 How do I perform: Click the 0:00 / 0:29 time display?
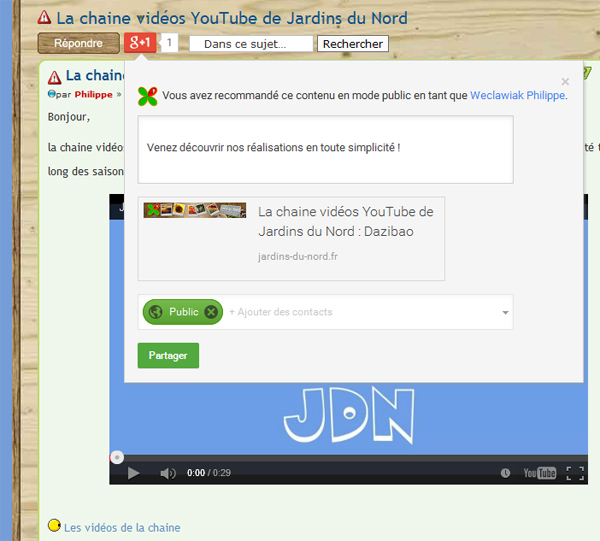click(x=209, y=473)
